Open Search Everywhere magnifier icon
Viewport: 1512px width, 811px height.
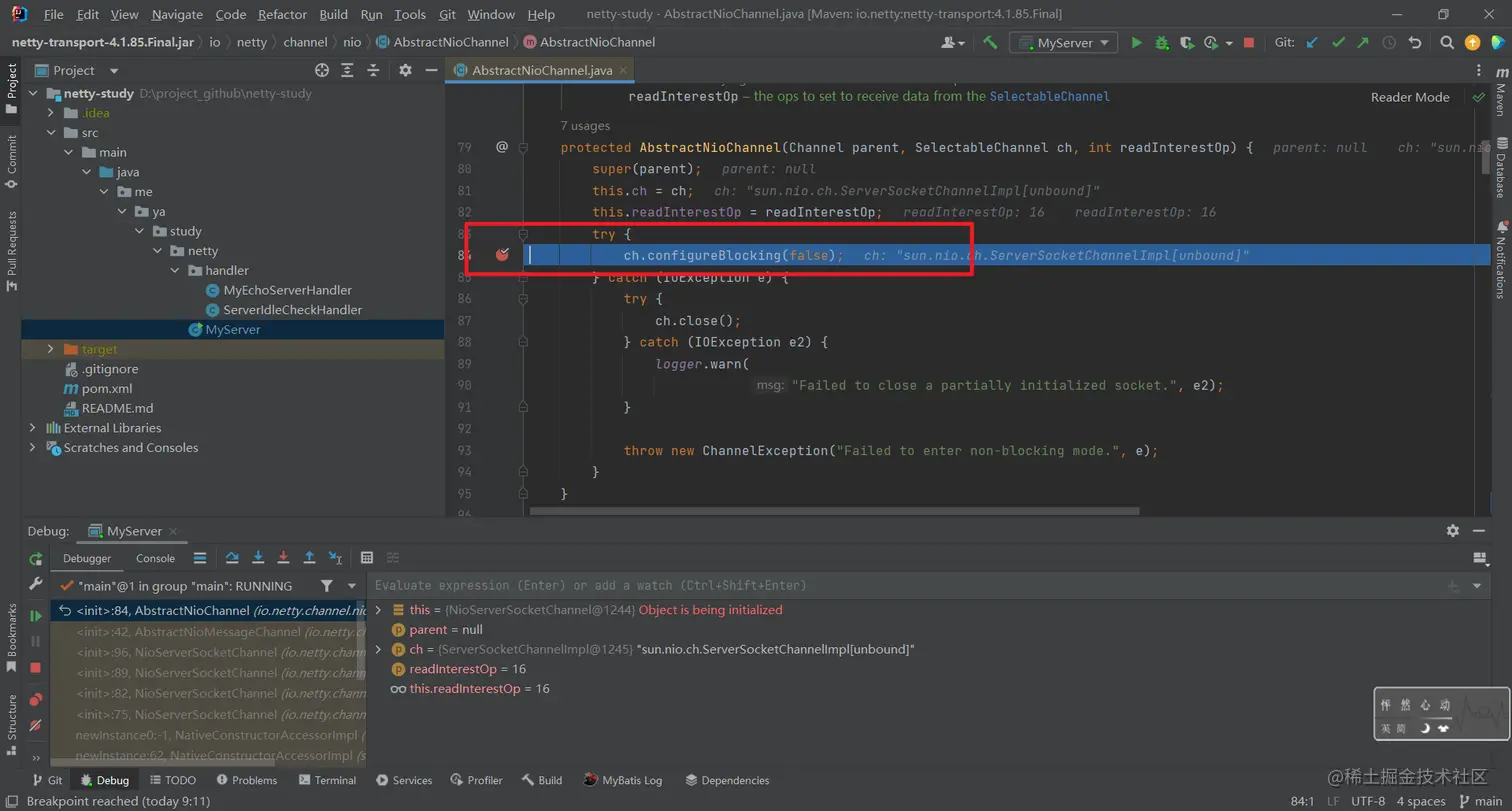pos(1447,43)
